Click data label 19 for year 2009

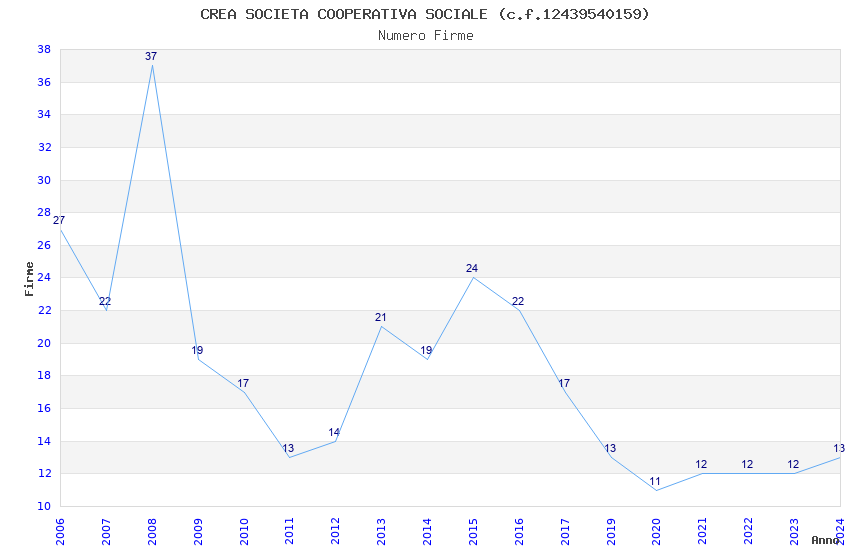(x=197, y=351)
